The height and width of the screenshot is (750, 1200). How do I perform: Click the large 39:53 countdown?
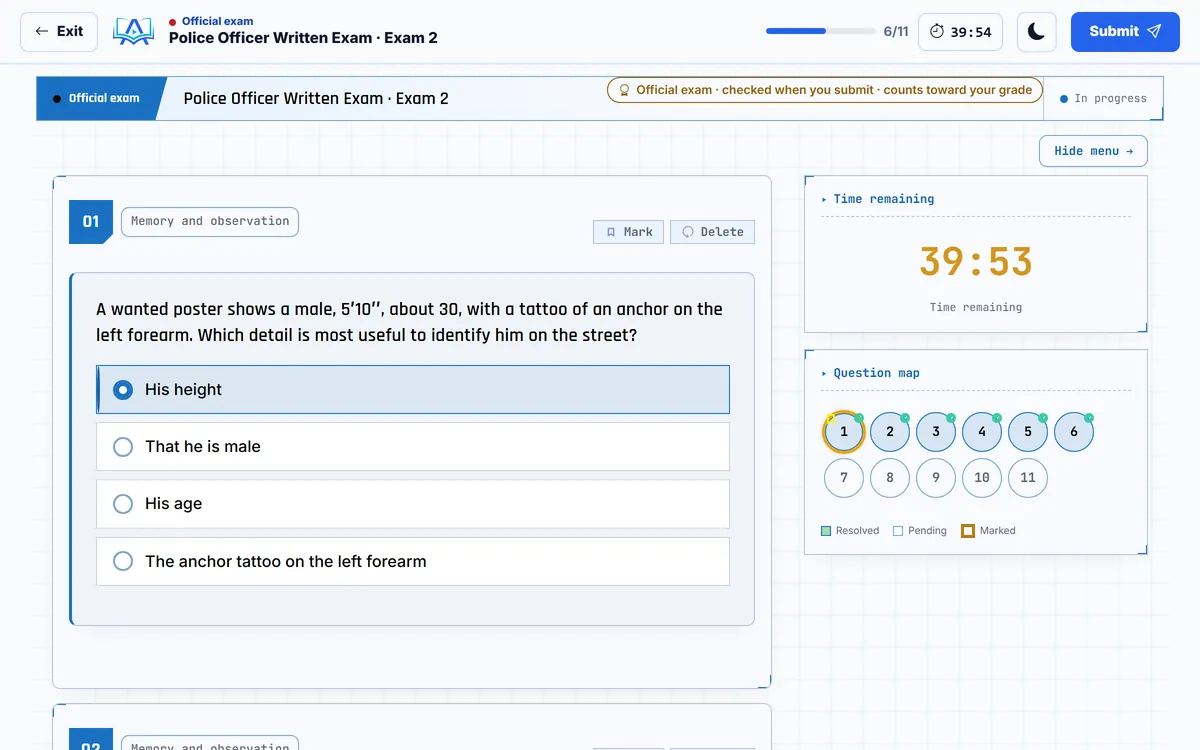point(976,262)
